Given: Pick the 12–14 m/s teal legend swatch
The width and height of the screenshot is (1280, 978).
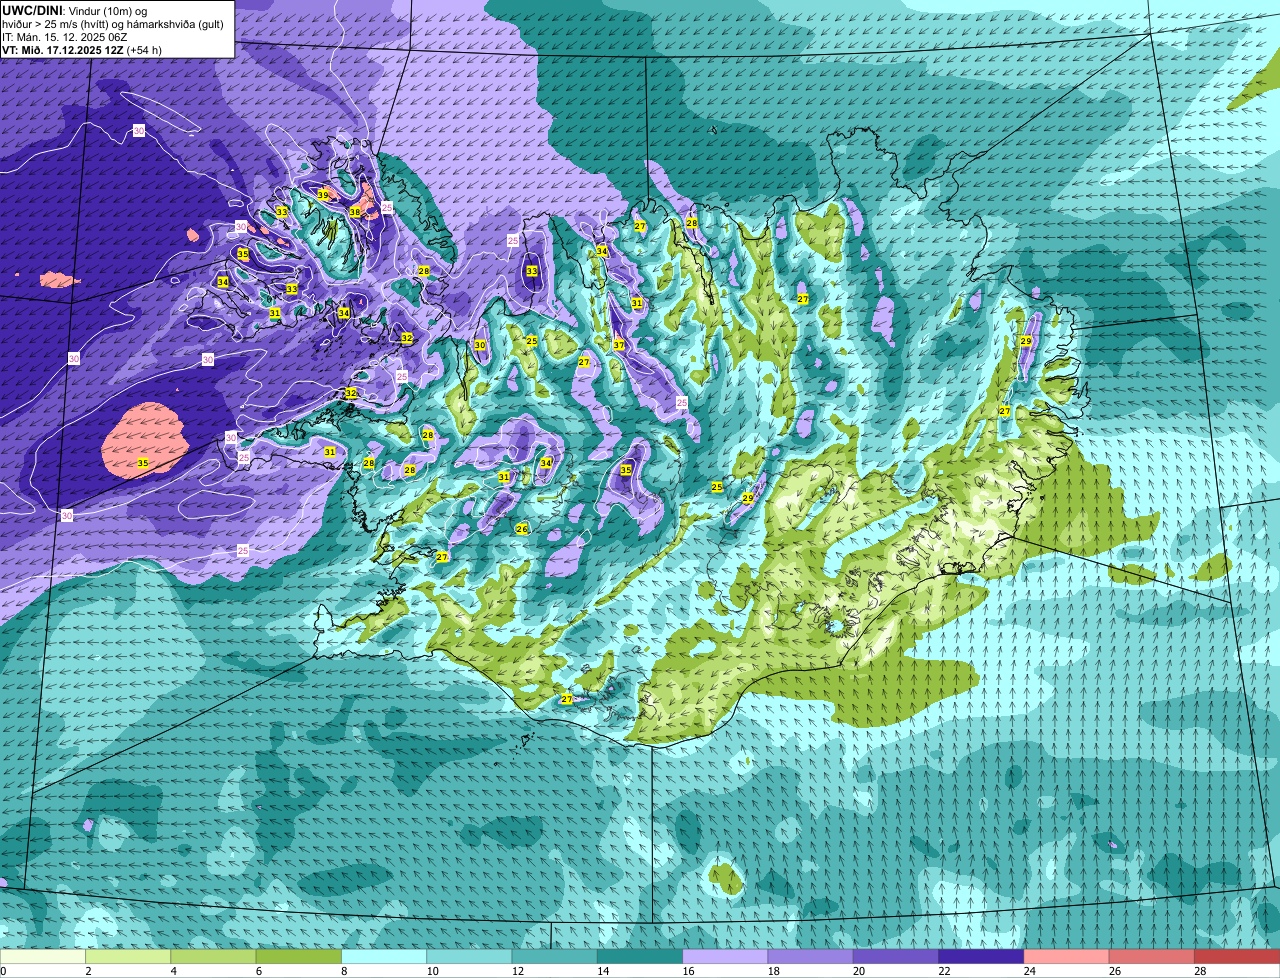Looking at the screenshot, I should (555, 957).
